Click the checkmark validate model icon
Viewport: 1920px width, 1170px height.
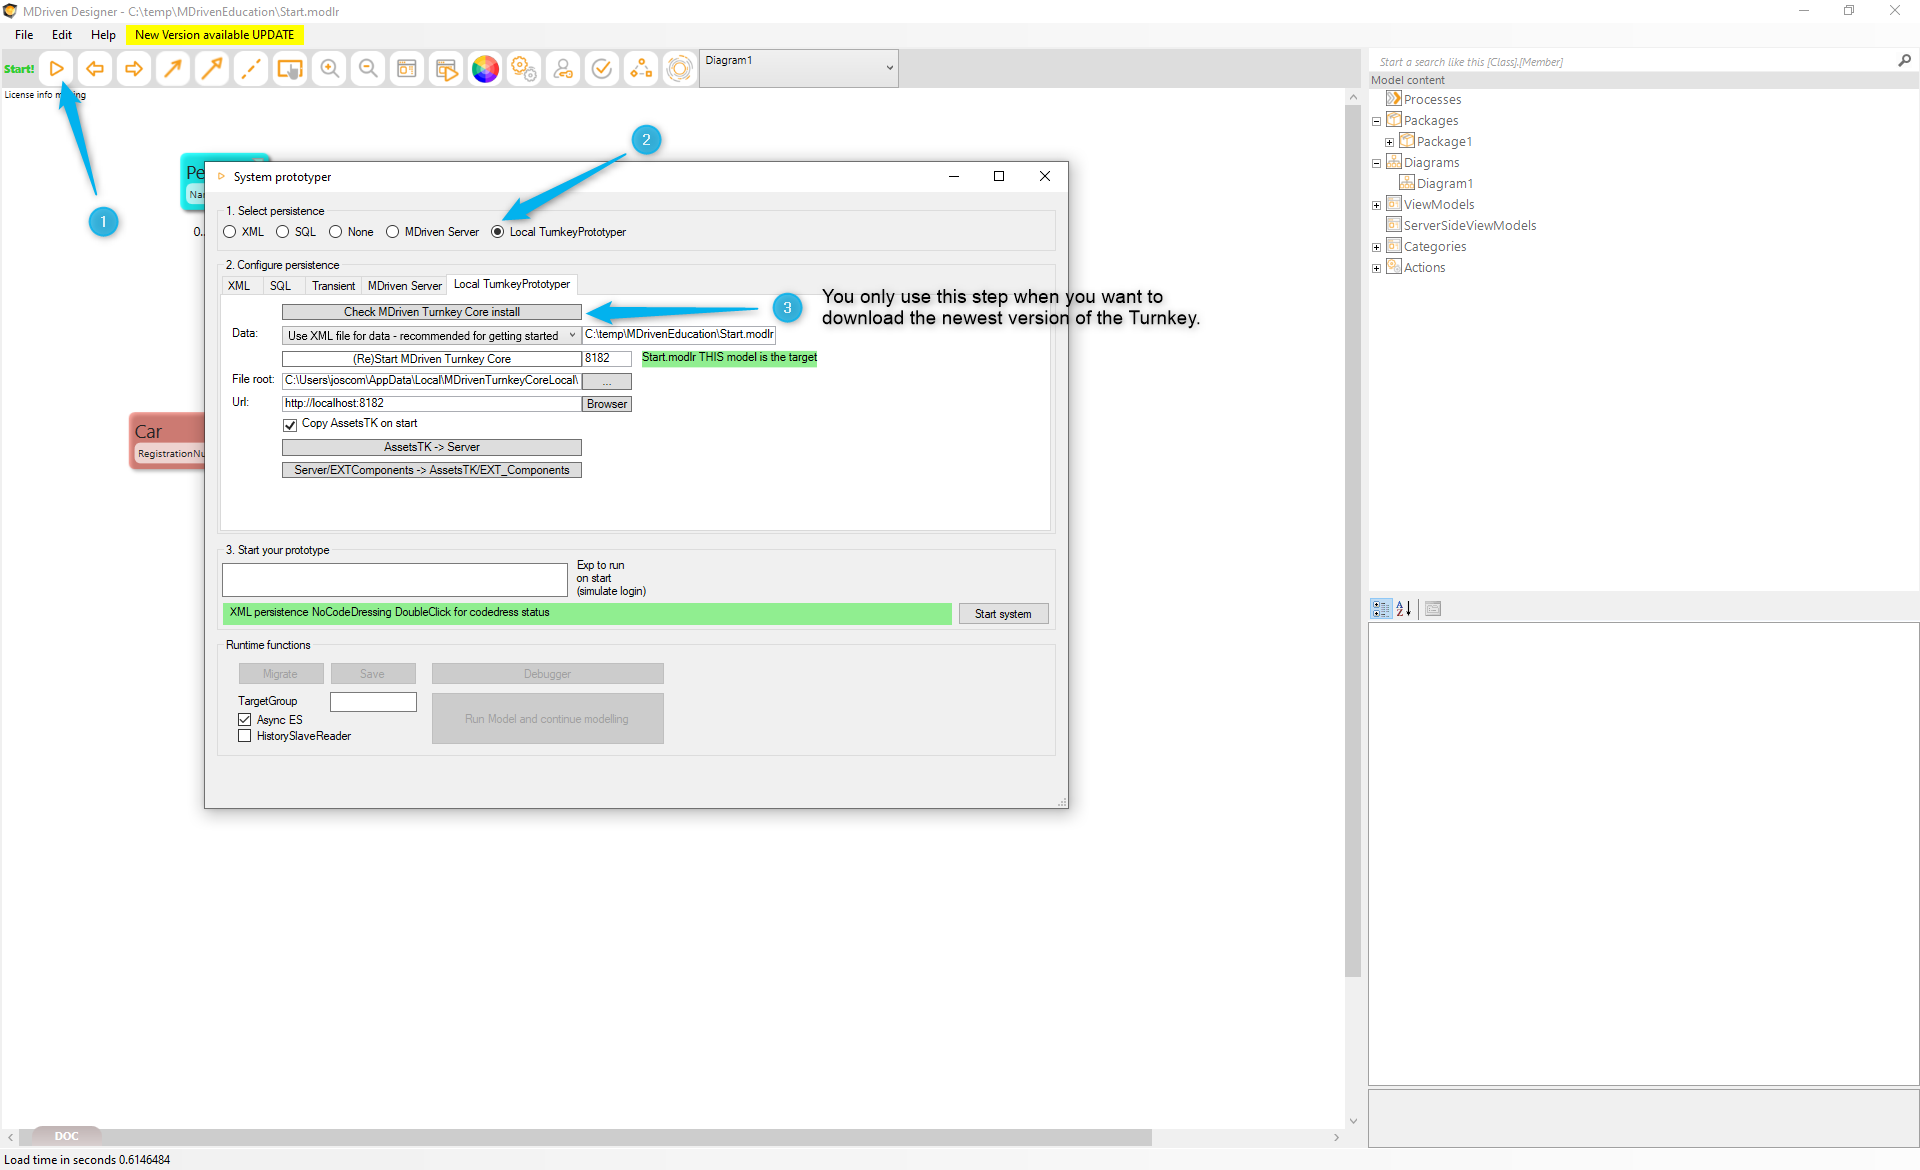(x=602, y=69)
